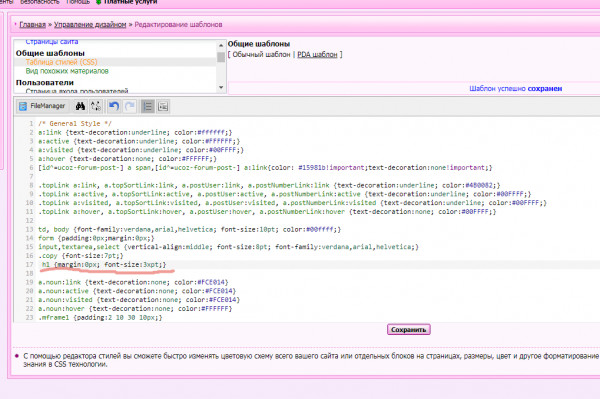Click the Пользователи list heading
Screen dimensions: 600x399
pyautogui.click(x=45, y=83)
